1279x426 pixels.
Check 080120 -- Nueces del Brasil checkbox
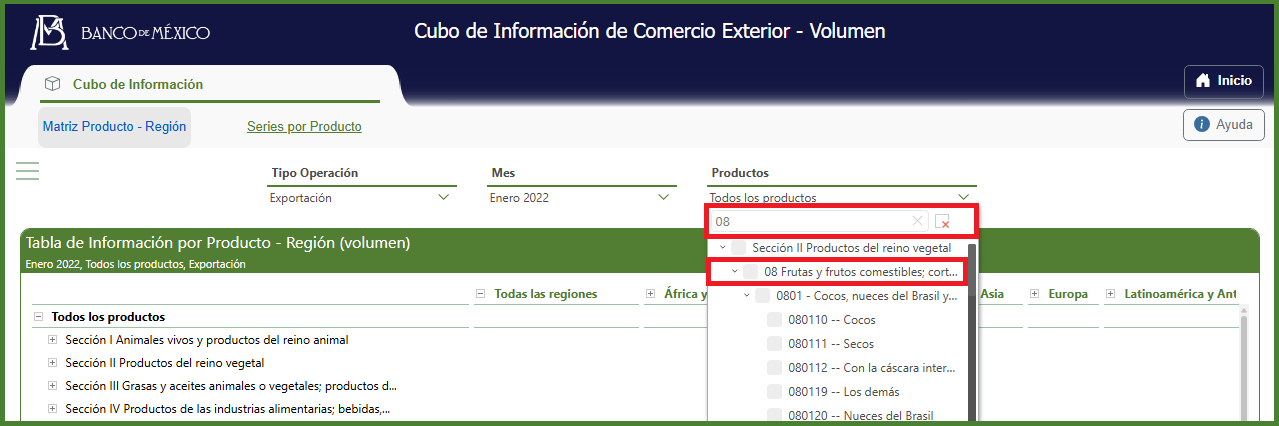pyautogui.click(x=775, y=415)
